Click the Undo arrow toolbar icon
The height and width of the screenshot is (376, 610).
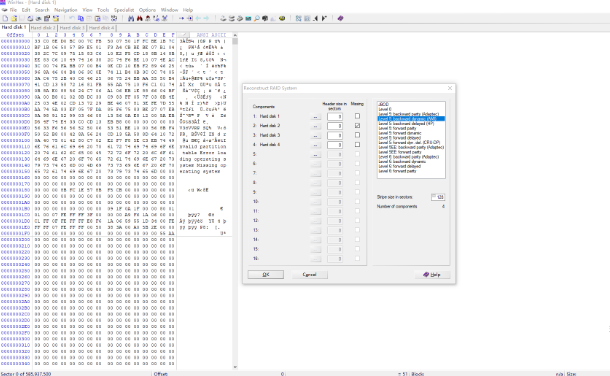click(x=72, y=18)
